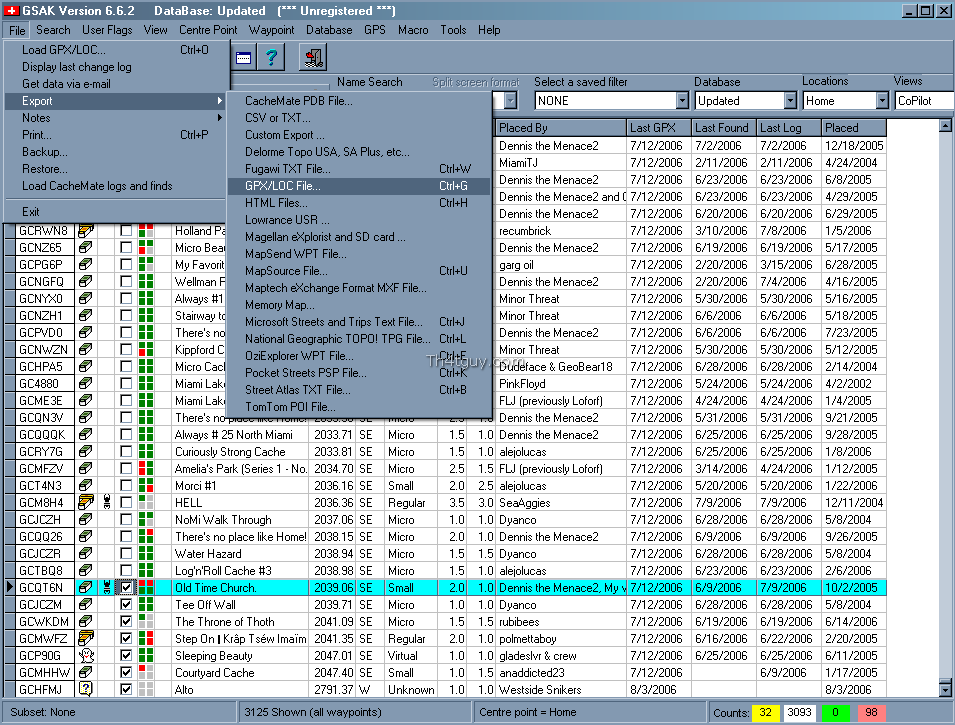
Task: Check the user flag for Water Hazard
Action: tap(126, 553)
